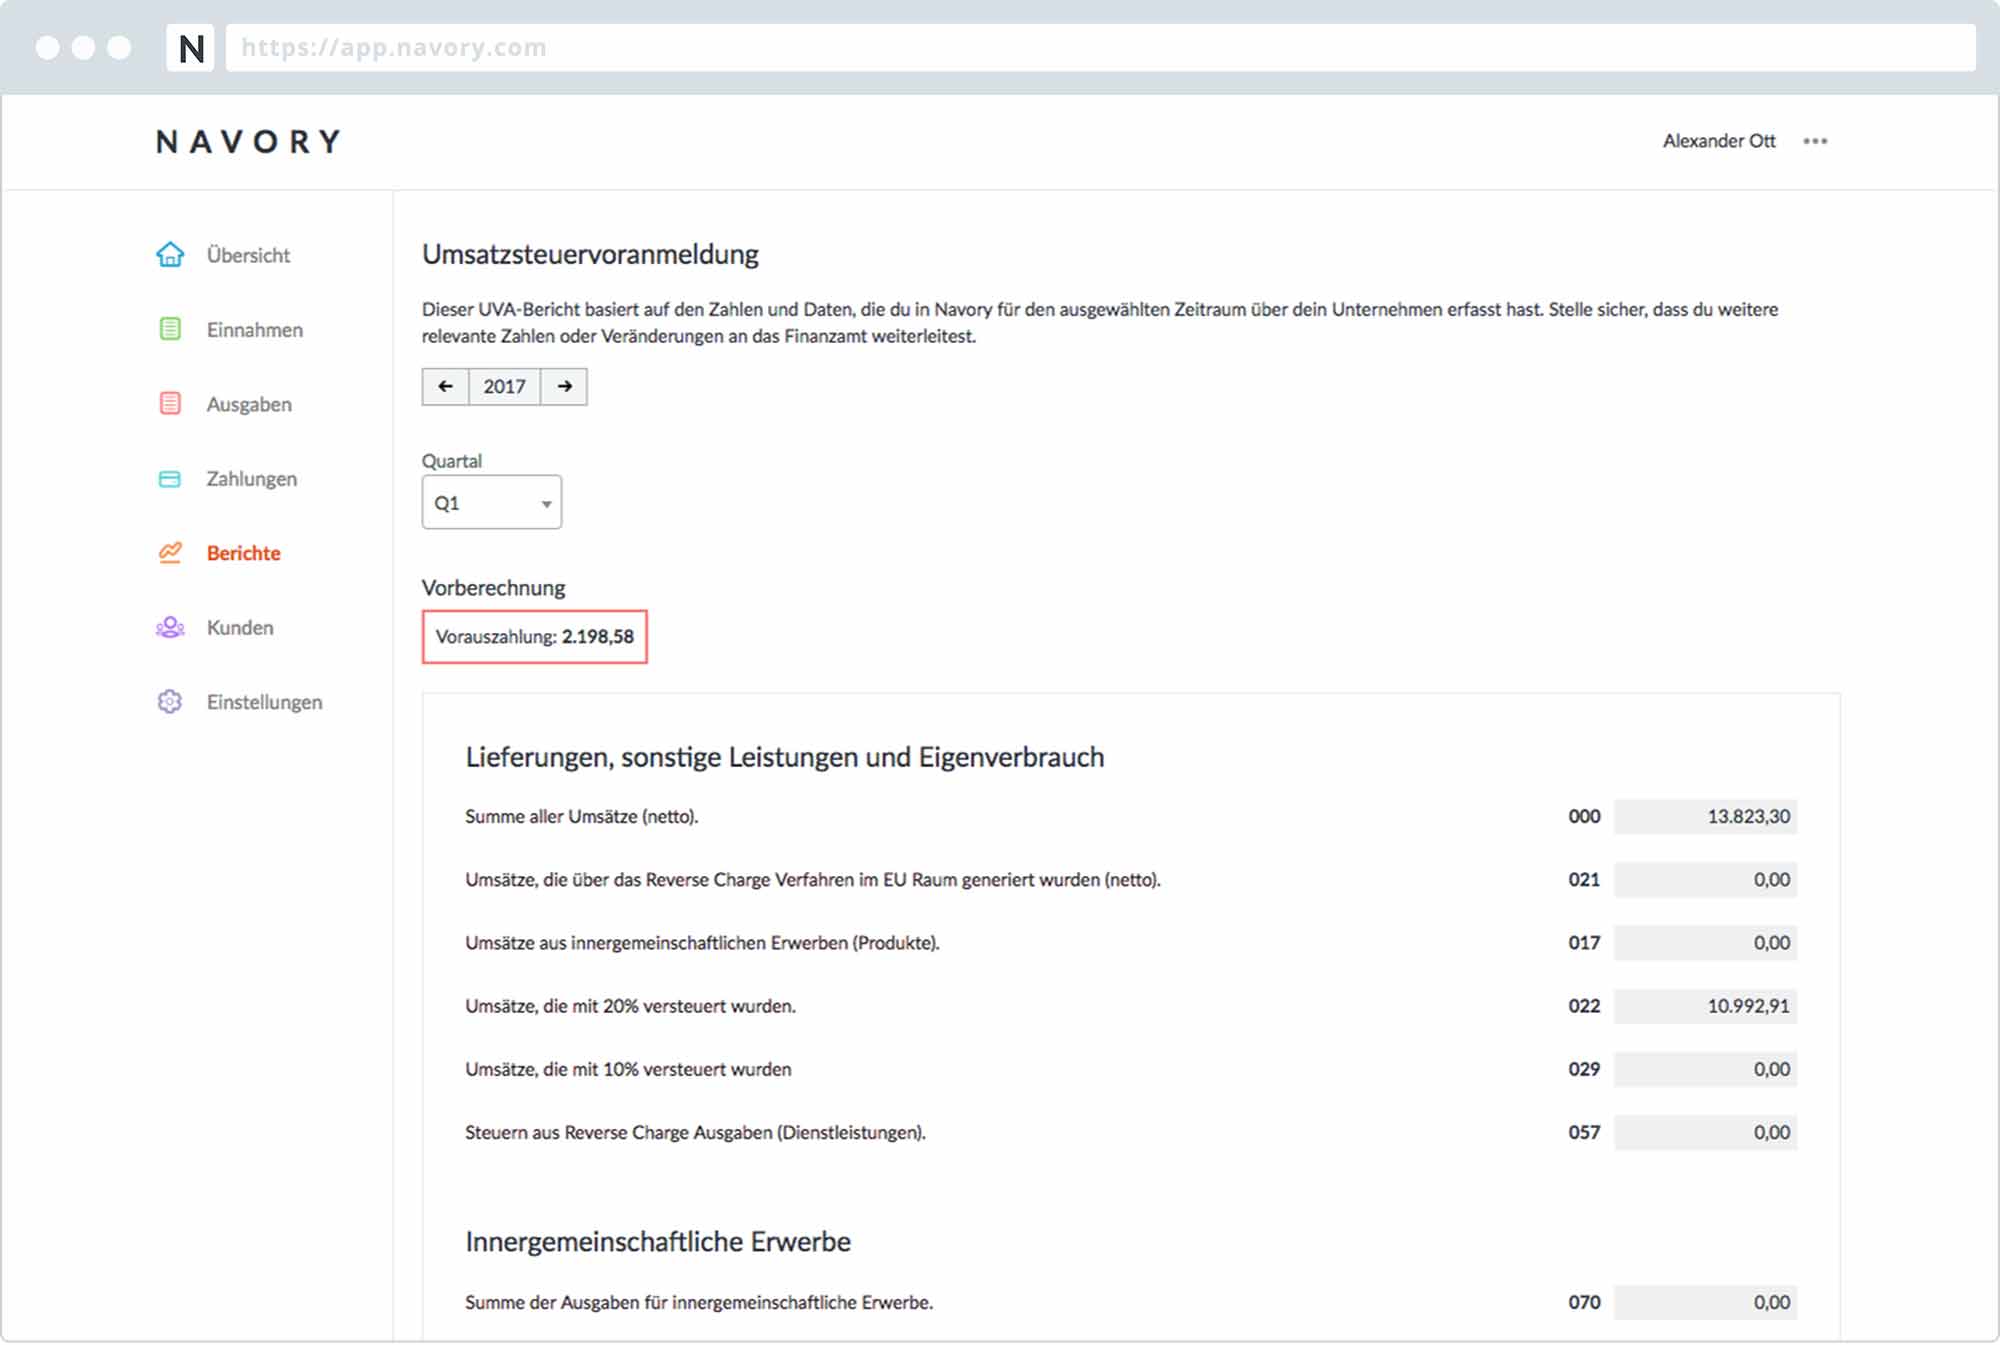Open the three-dots user menu

point(1815,141)
